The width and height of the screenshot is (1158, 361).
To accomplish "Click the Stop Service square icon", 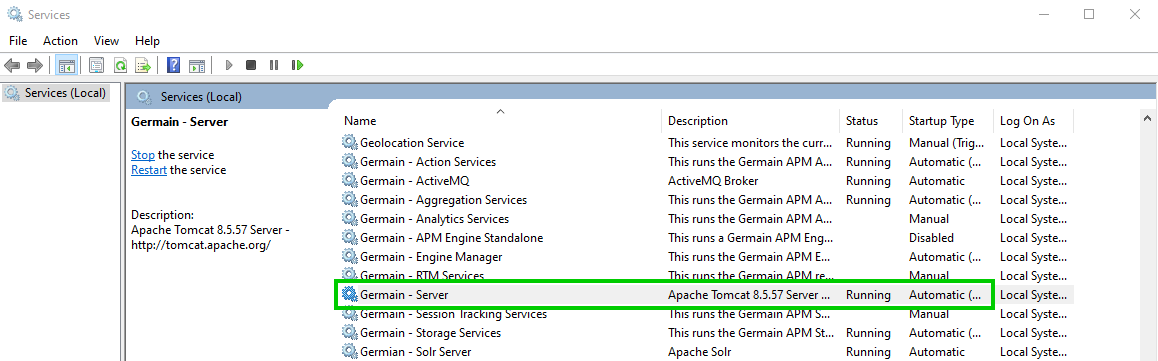I will 251,66.
